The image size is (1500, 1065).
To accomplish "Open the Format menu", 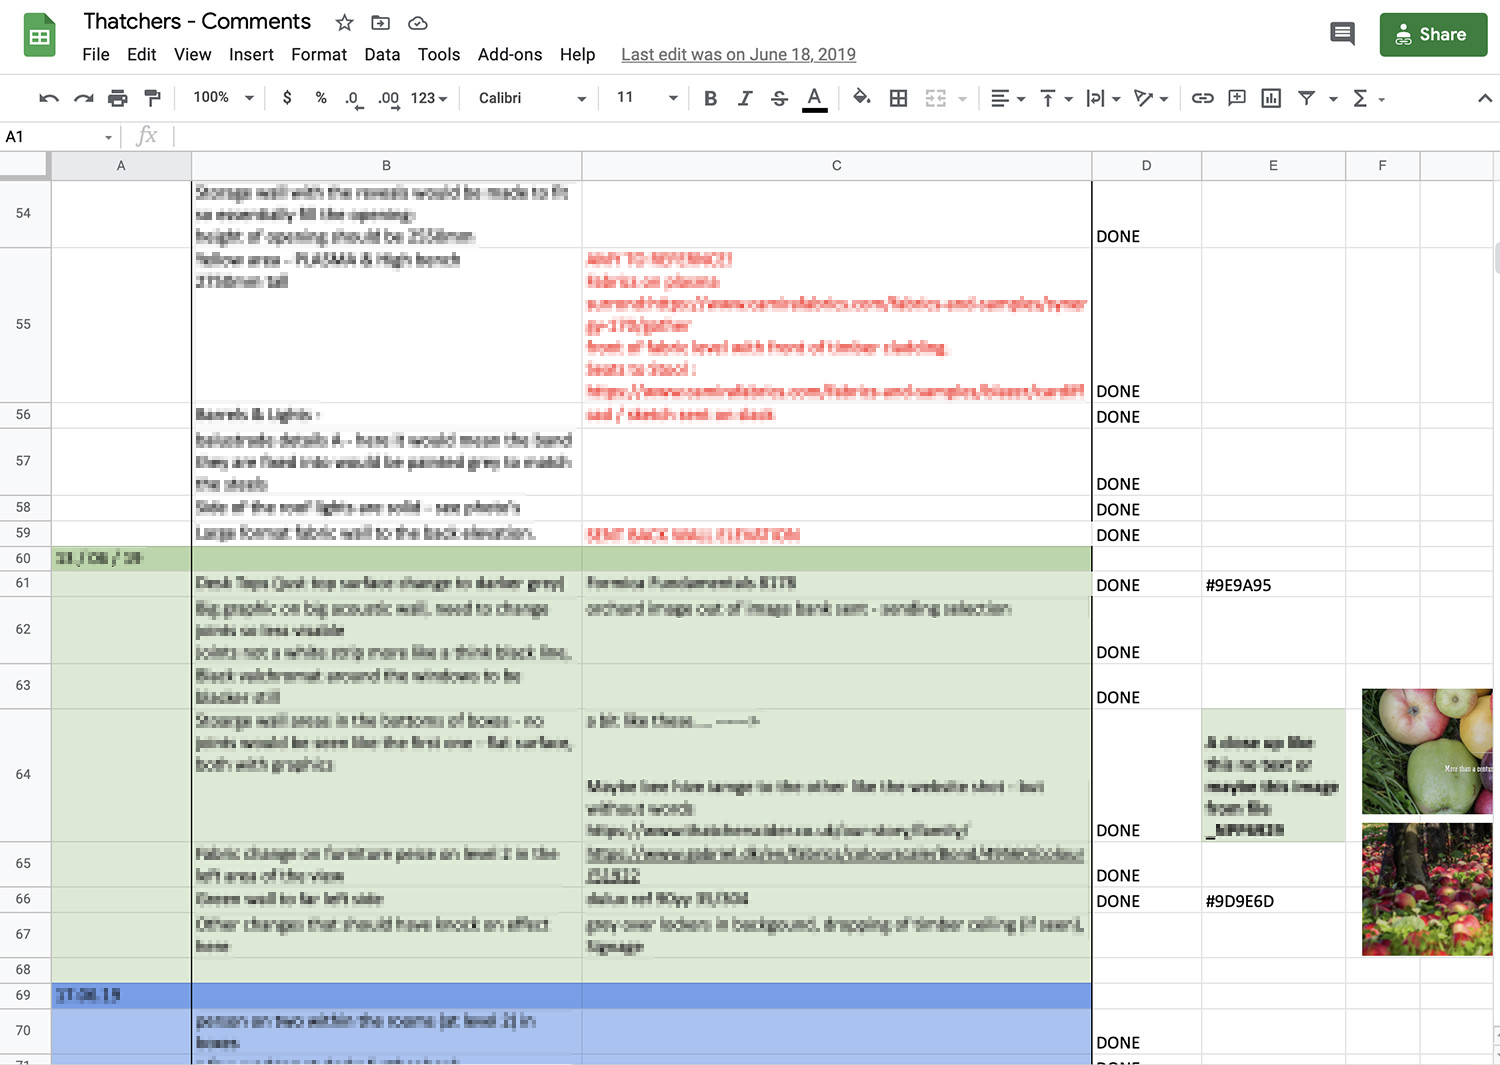I will pyautogui.click(x=319, y=54).
